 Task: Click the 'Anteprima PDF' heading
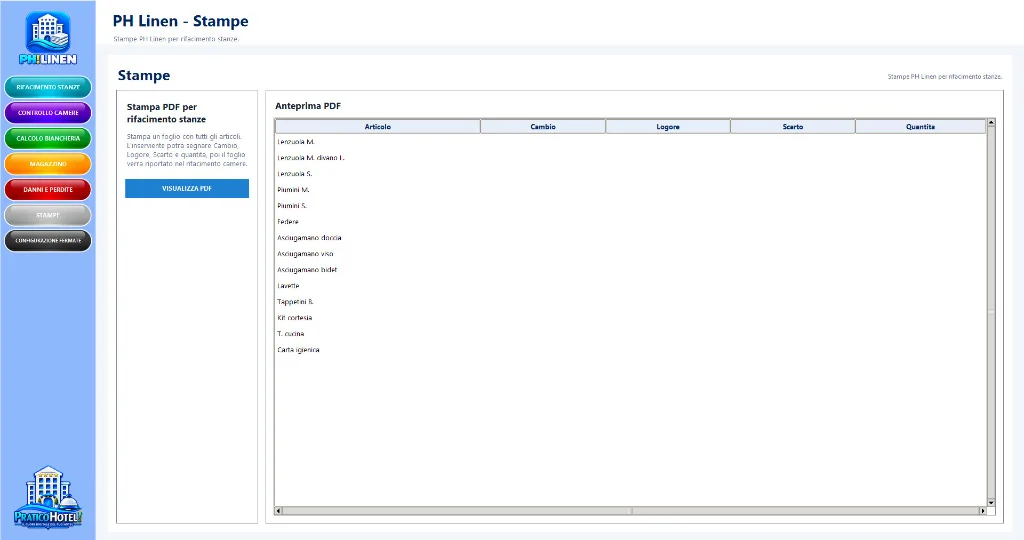point(308,106)
